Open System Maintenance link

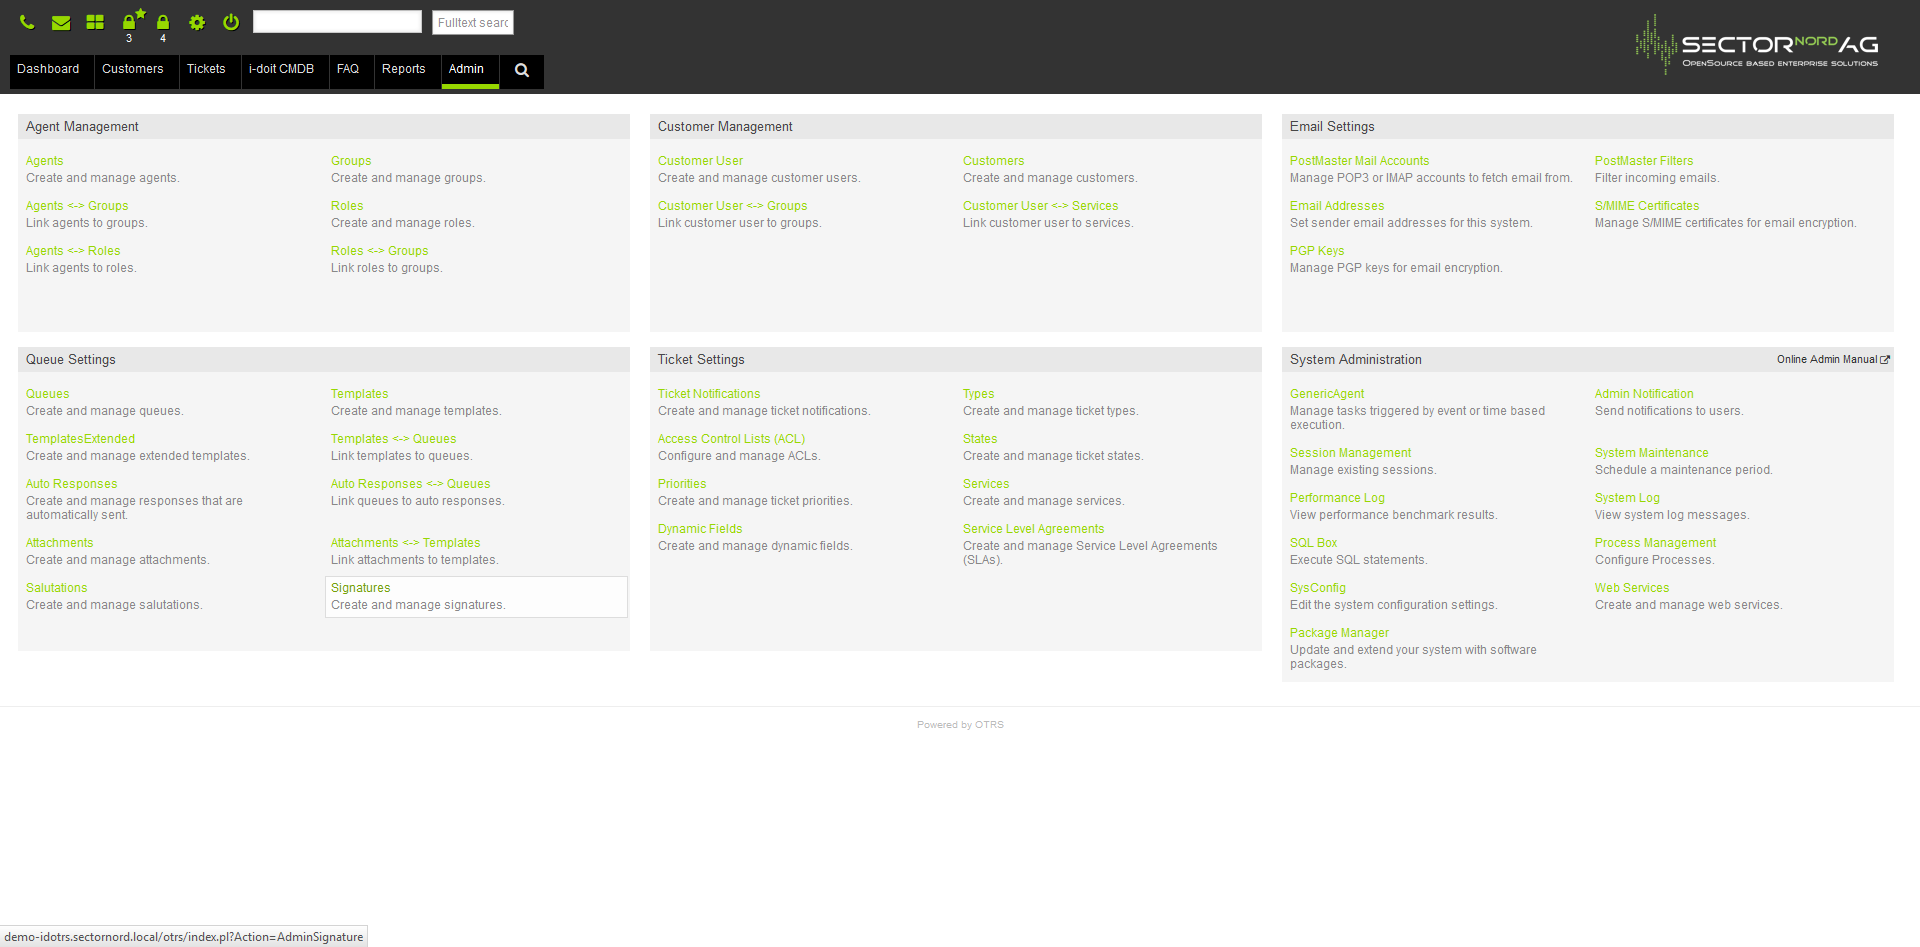(1651, 453)
